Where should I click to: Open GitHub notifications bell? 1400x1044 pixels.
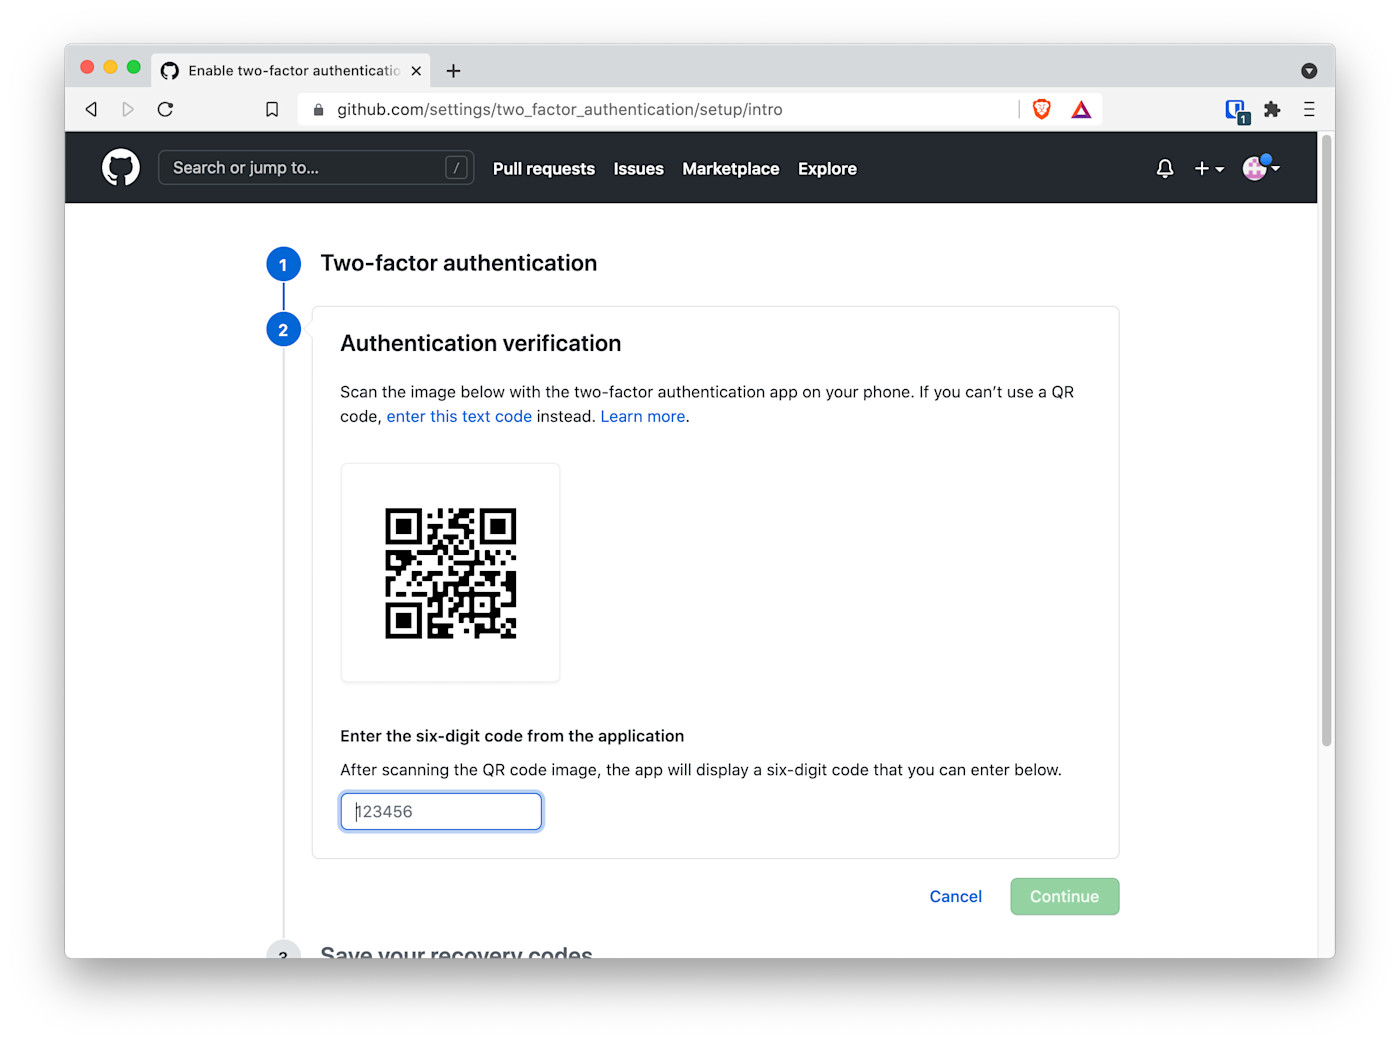point(1164,168)
